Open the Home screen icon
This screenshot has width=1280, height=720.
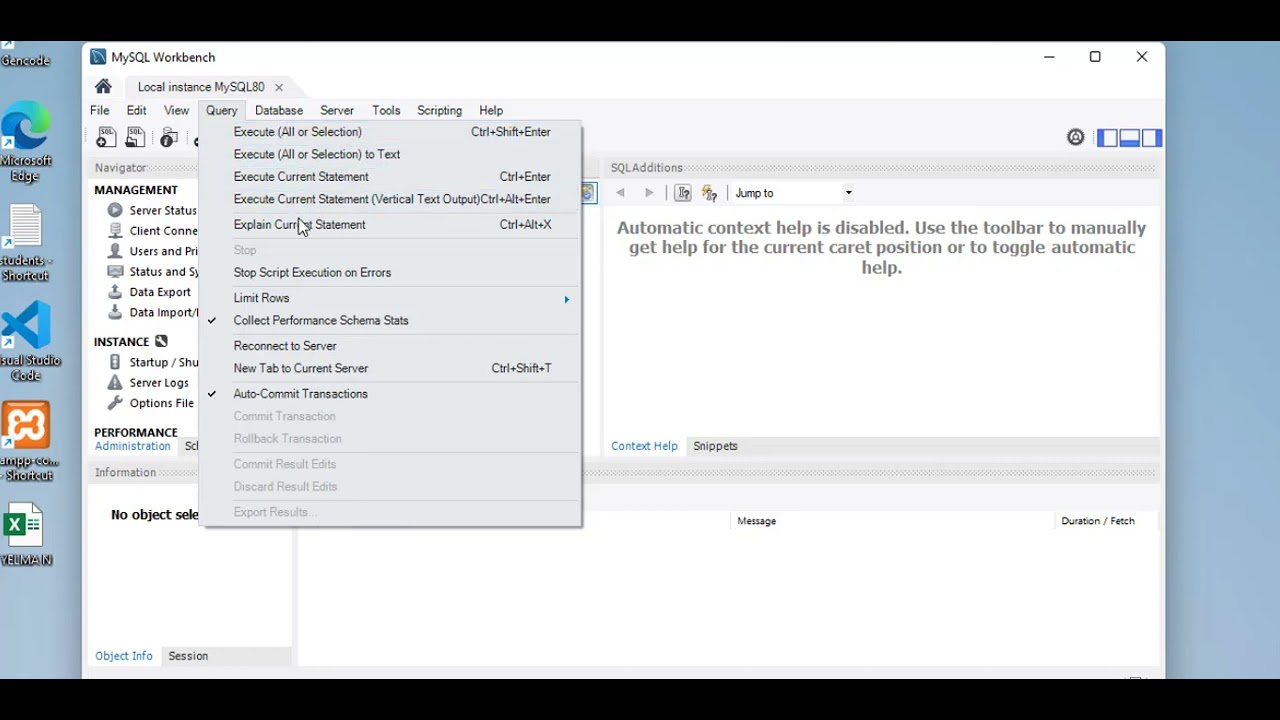click(103, 87)
